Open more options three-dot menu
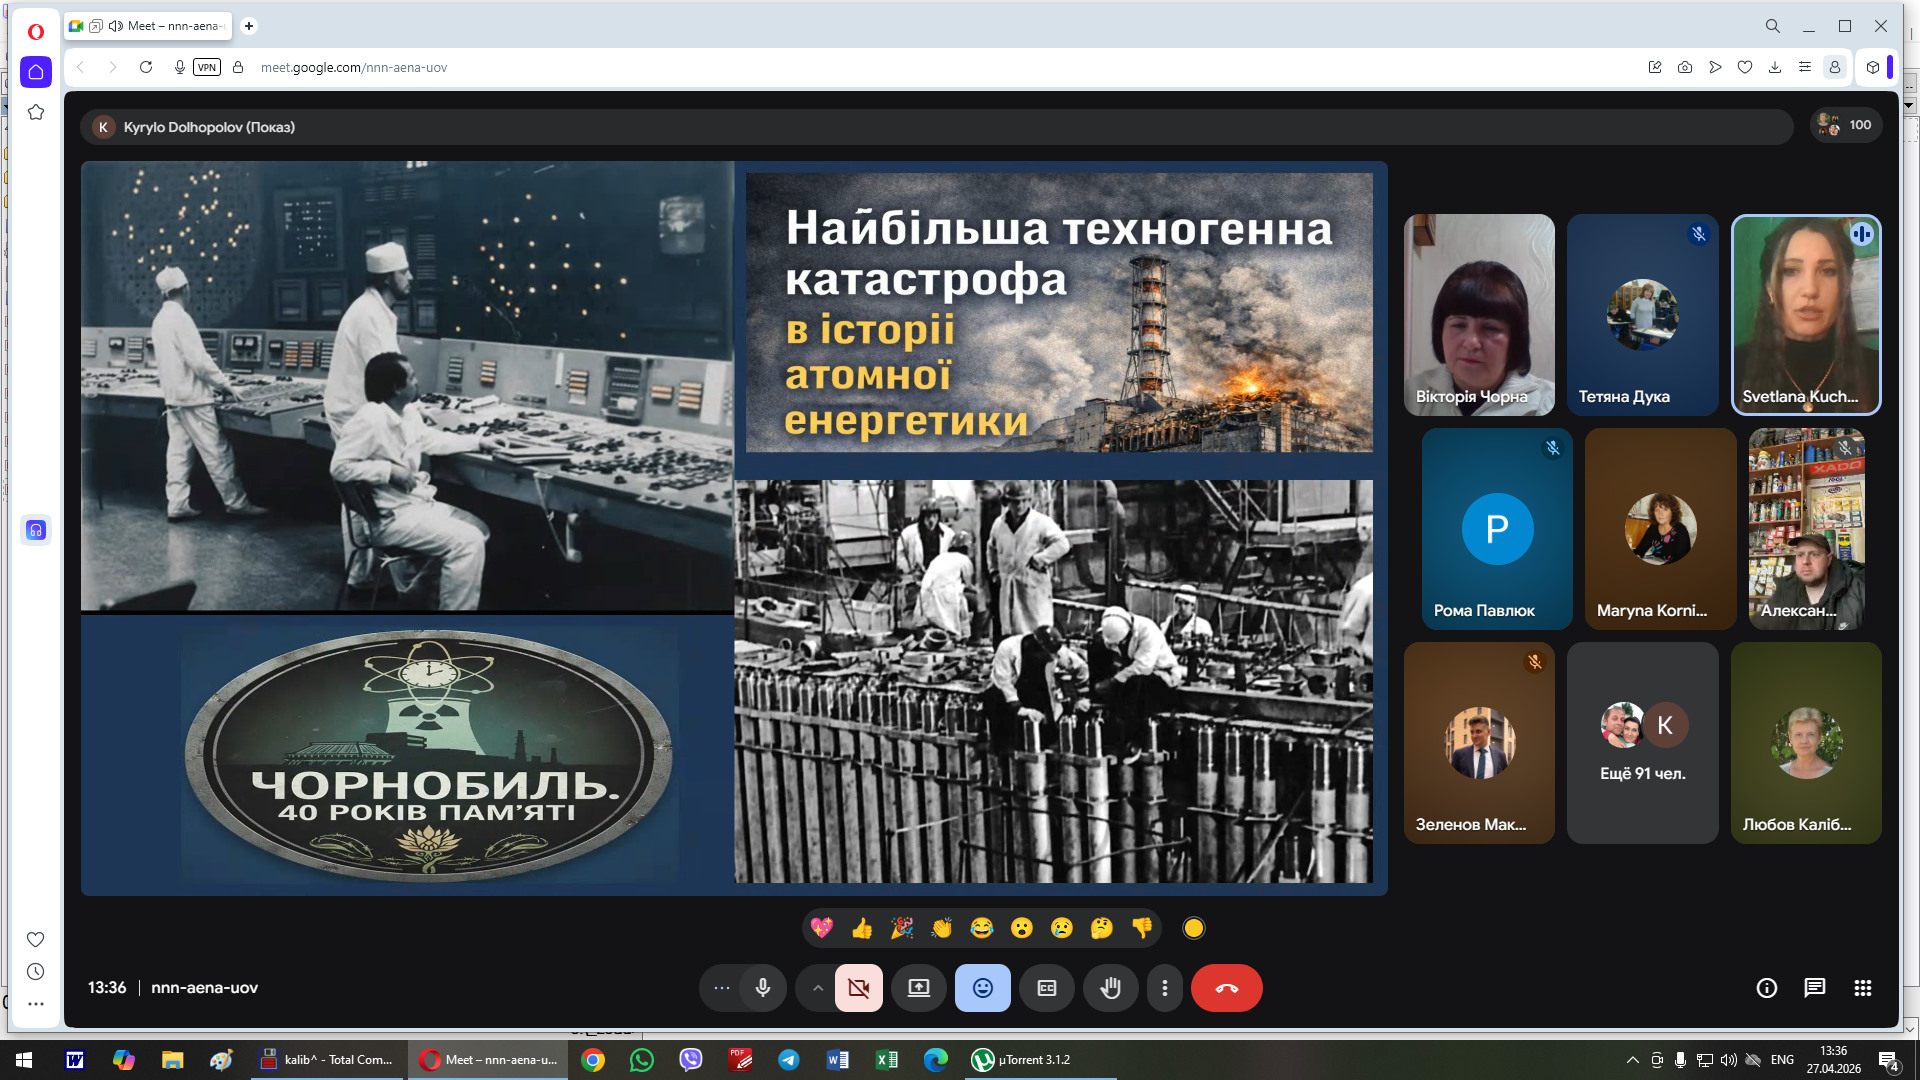1920x1080 pixels. (1164, 988)
